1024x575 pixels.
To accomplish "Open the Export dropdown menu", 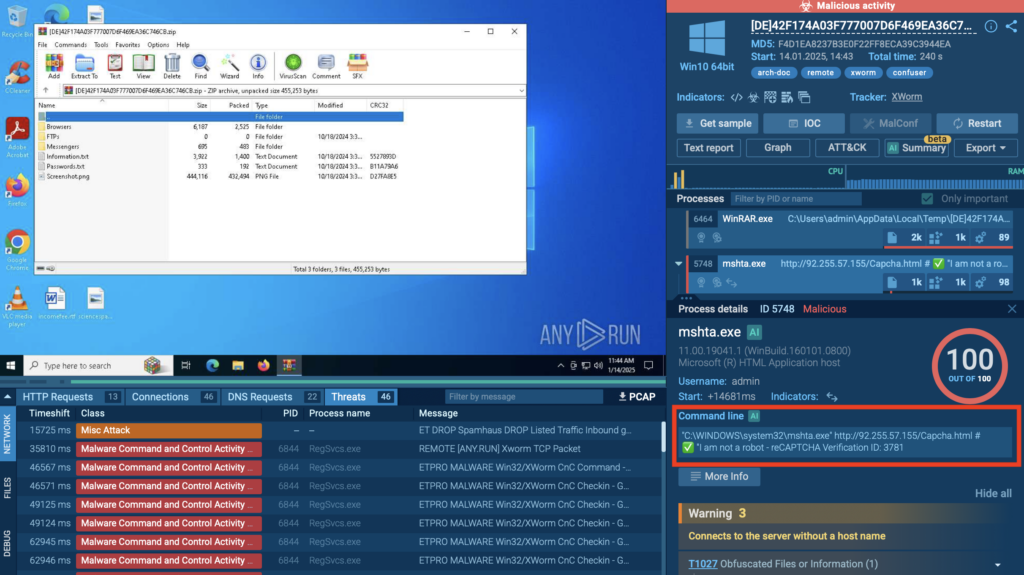I will coord(986,148).
